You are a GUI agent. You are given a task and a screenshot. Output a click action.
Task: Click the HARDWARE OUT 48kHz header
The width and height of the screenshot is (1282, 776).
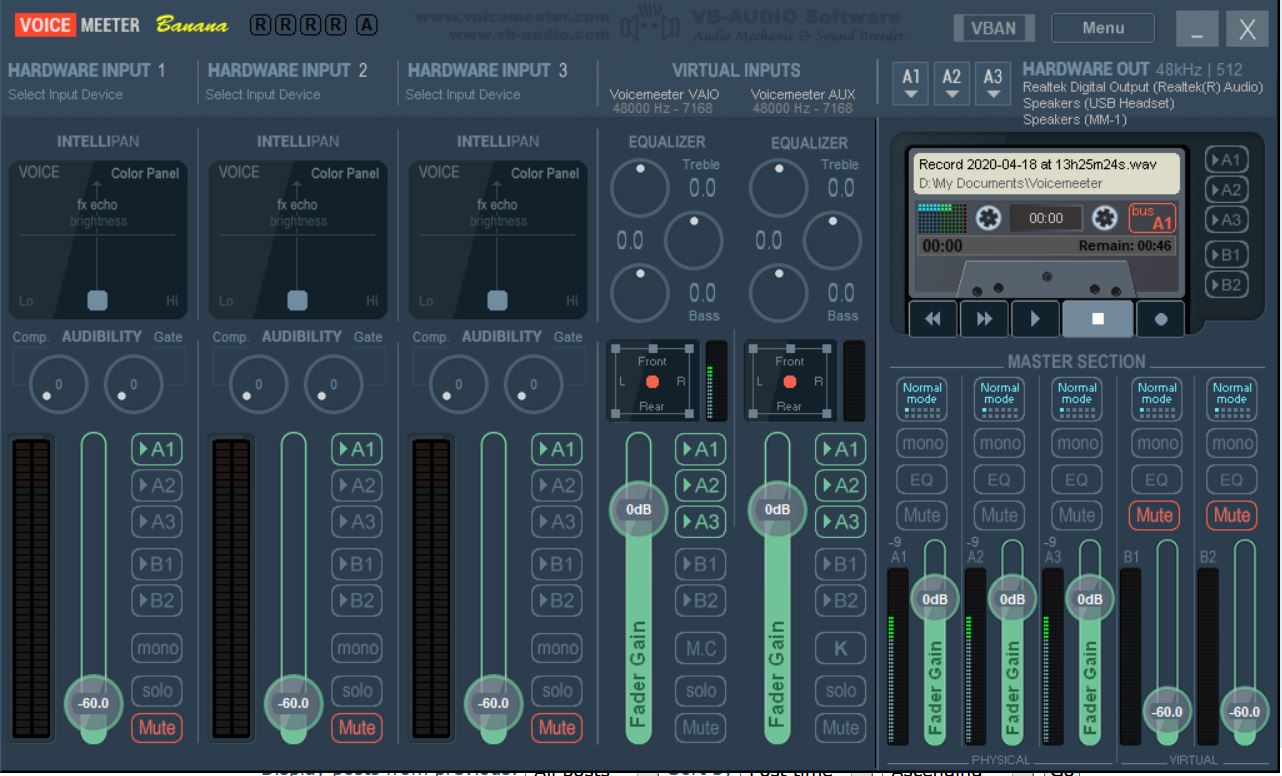pos(1132,70)
